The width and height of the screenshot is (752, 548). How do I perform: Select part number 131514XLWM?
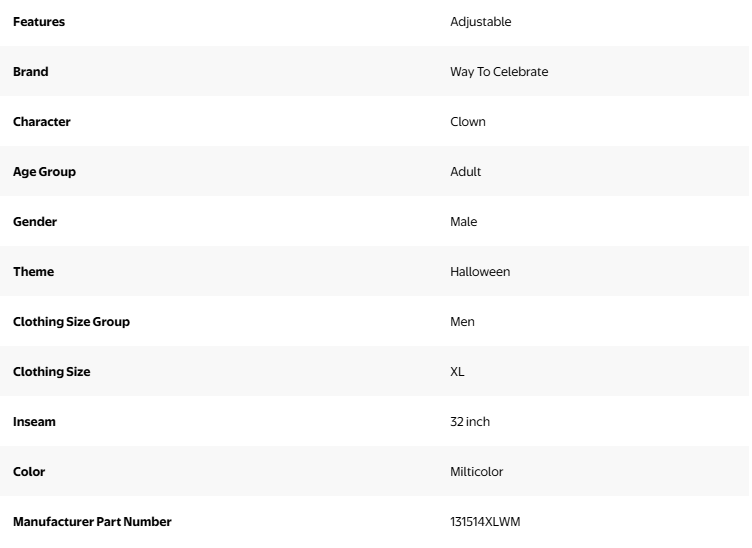click(x=485, y=522)
